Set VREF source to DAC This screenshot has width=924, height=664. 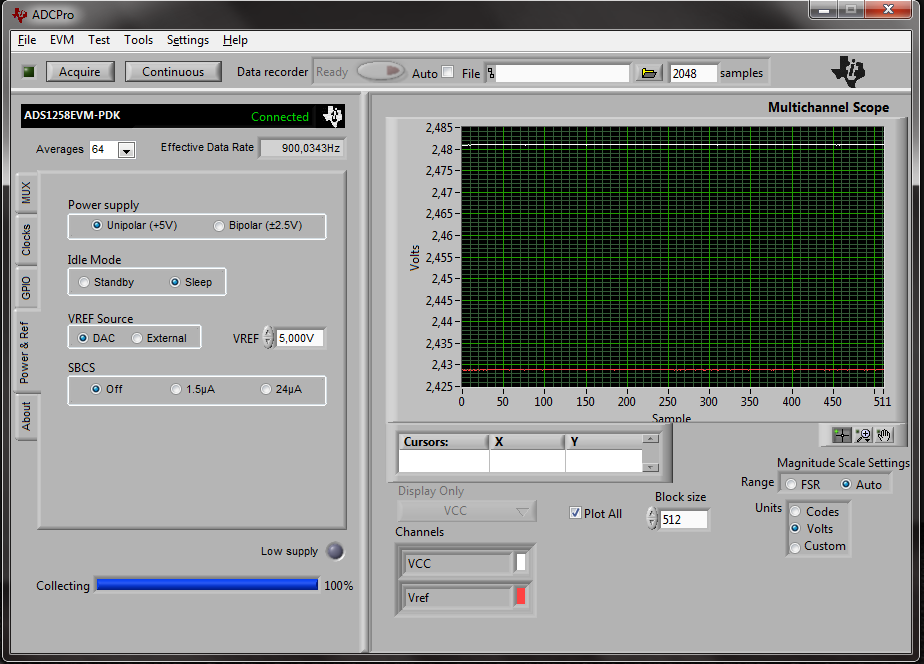[83, 338]
